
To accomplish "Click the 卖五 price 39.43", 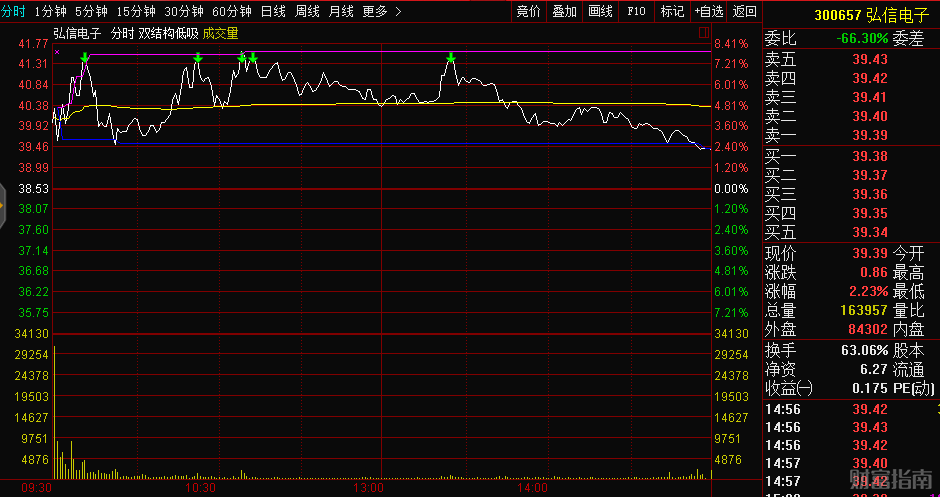I will pyautogui.click(x=870, y=59).
